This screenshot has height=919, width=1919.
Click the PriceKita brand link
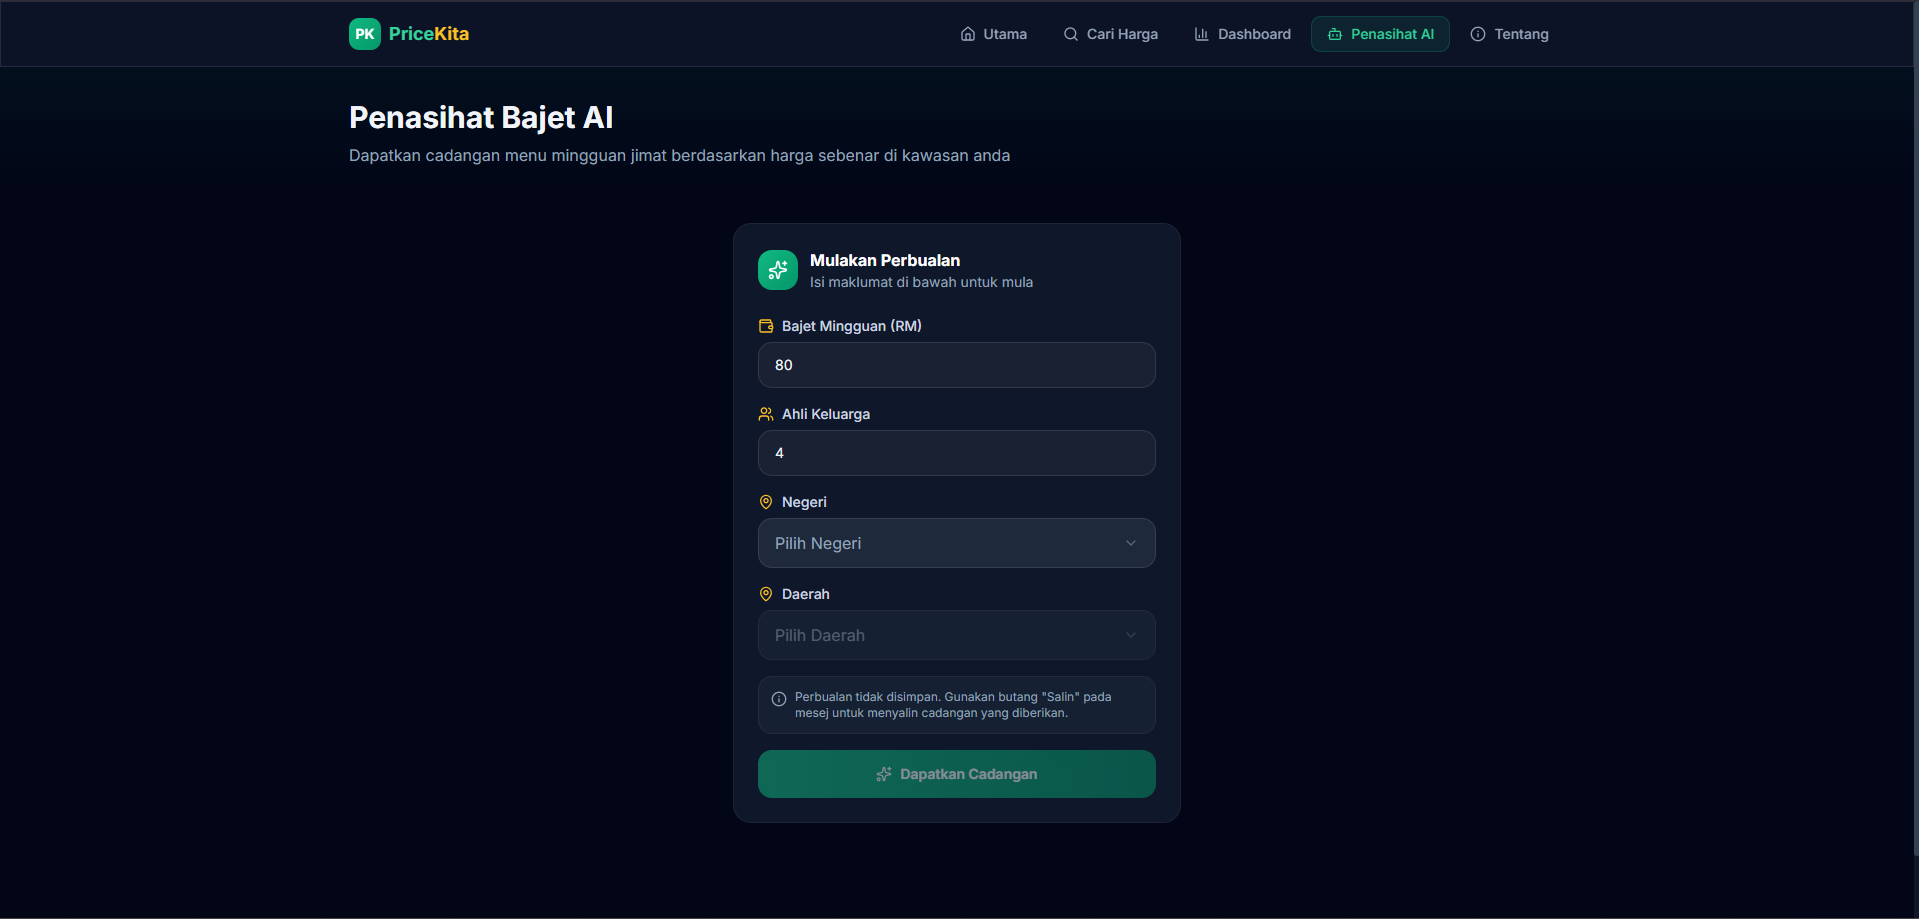tap(428, 34)
